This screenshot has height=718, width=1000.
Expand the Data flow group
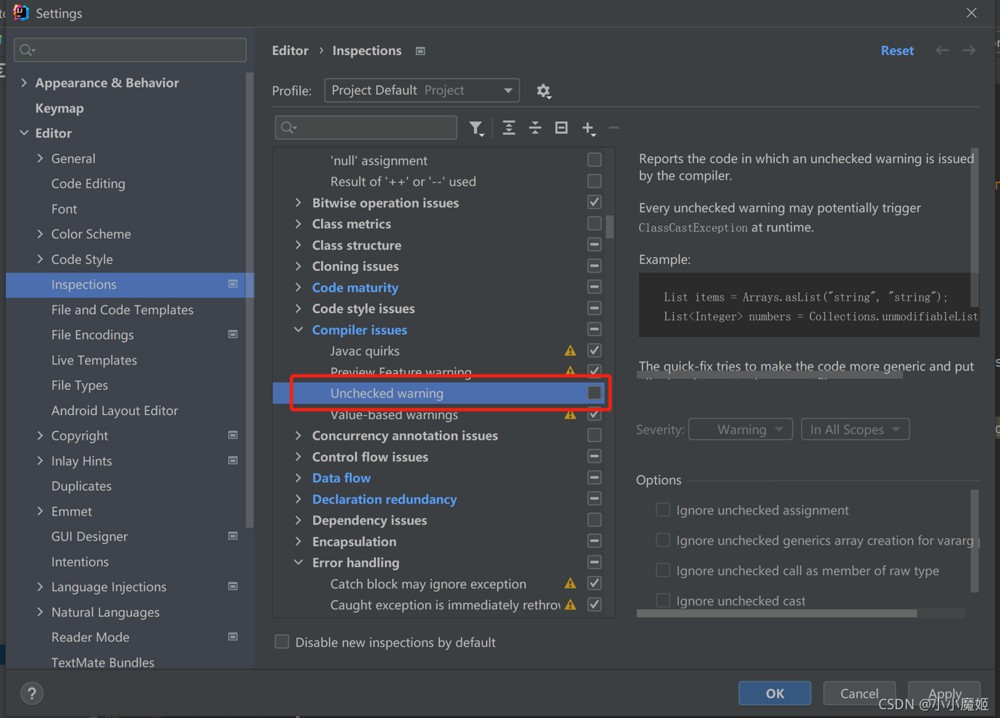(x=298, y=478)
